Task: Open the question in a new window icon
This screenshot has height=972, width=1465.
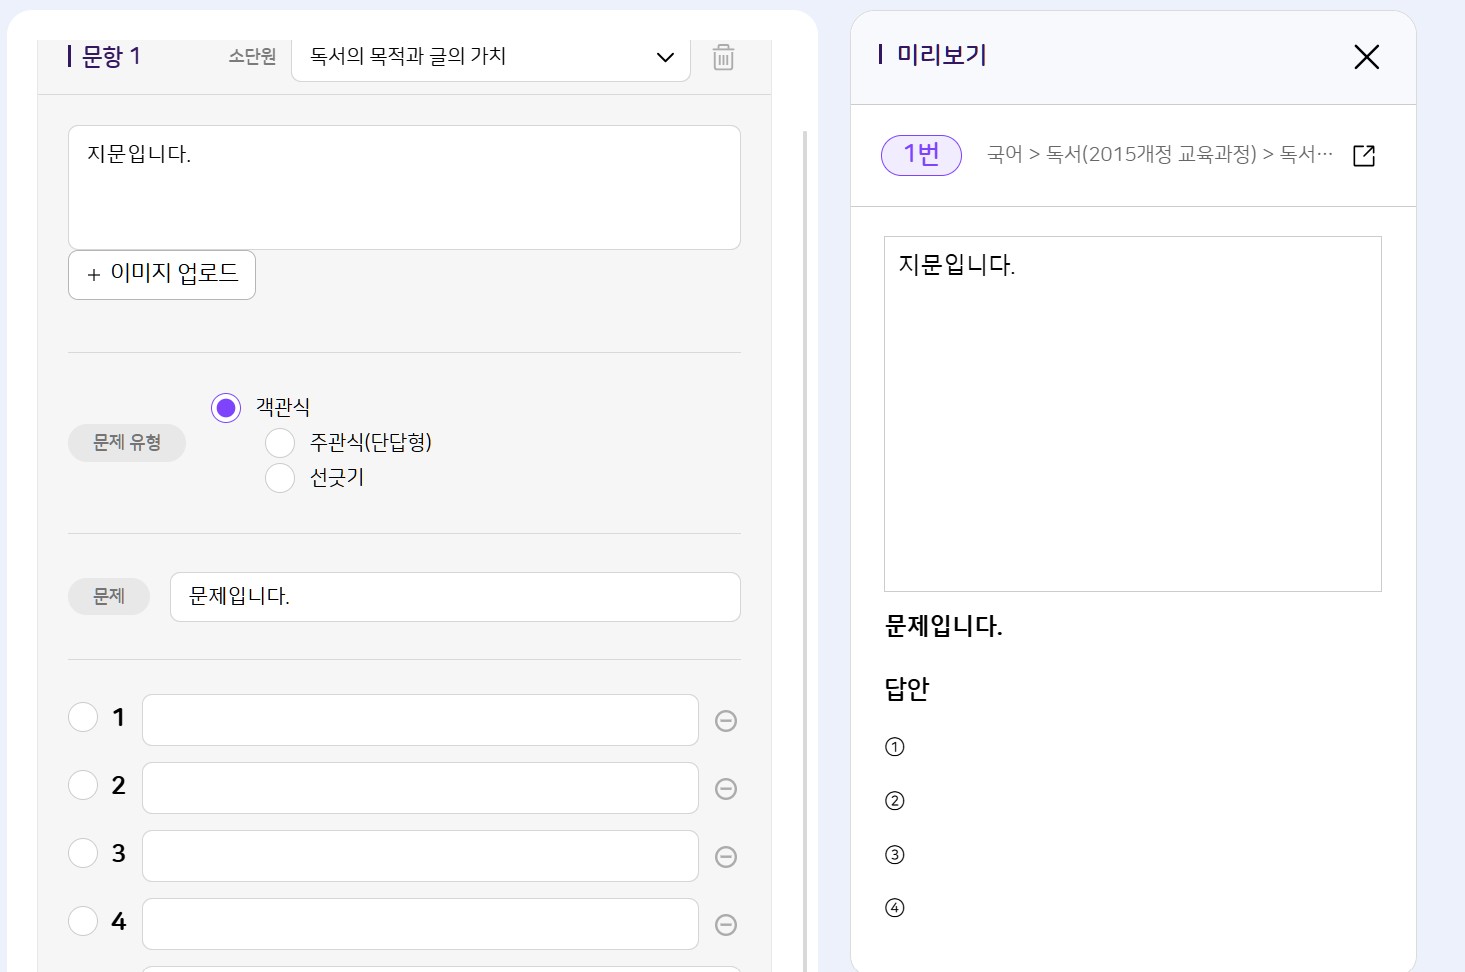Action: click(x=1364, y=155)
